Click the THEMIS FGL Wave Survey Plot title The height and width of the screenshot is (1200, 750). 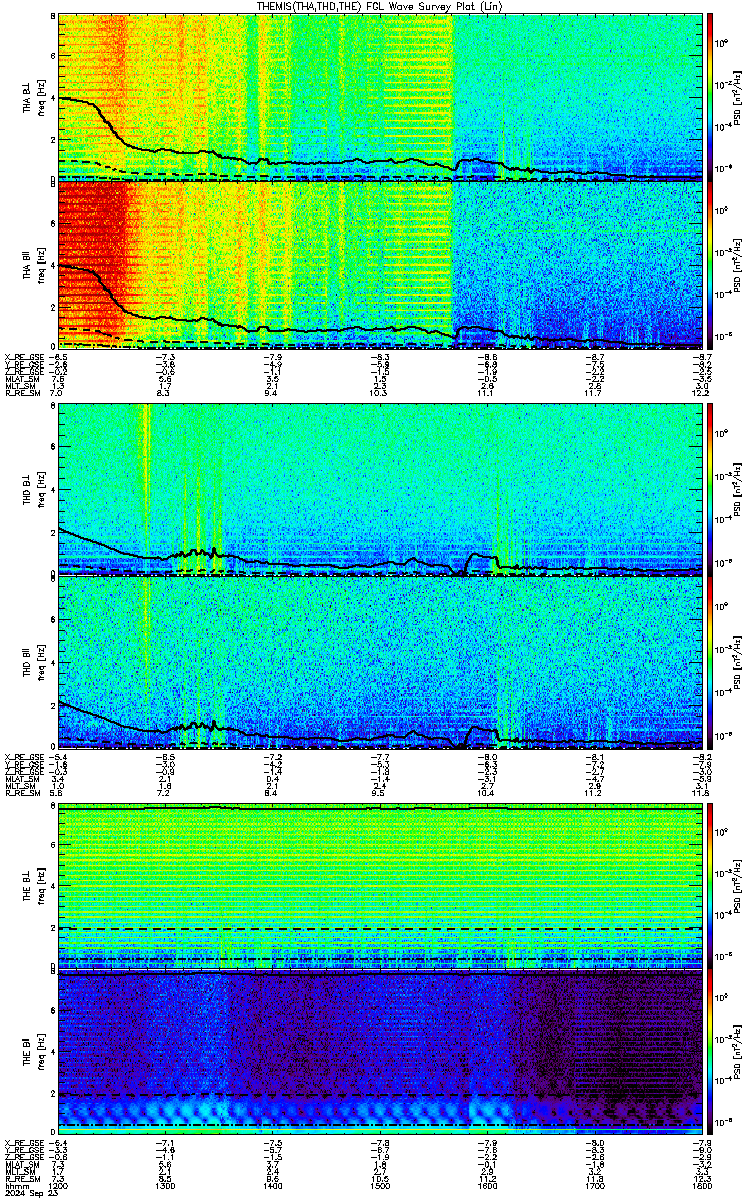click(x=379, y=6)
